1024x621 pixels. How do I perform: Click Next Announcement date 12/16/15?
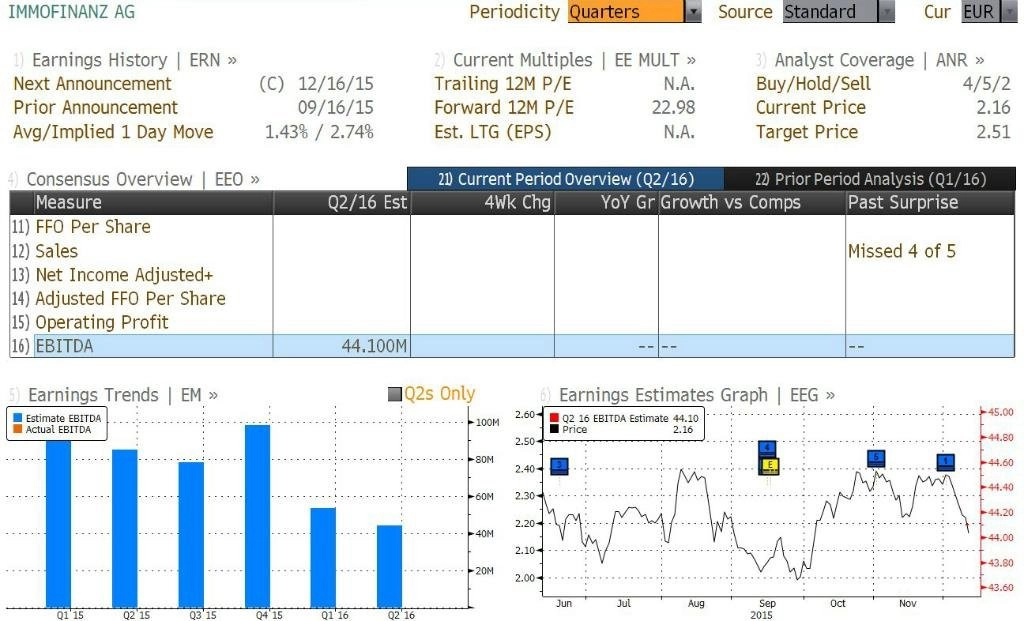336,84
